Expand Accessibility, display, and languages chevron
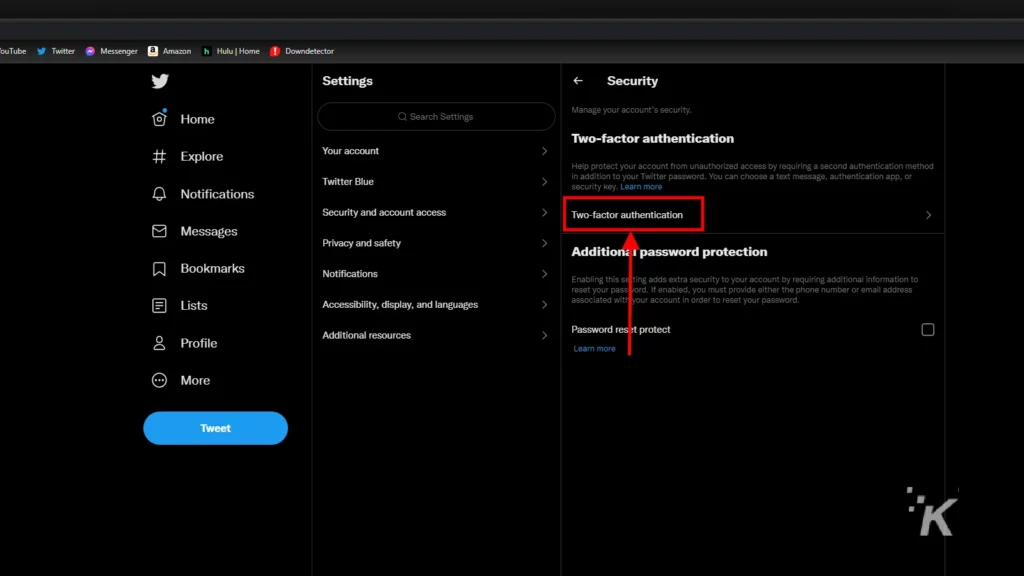This screenshot has width=1024, height=576. tap(544, 304)
